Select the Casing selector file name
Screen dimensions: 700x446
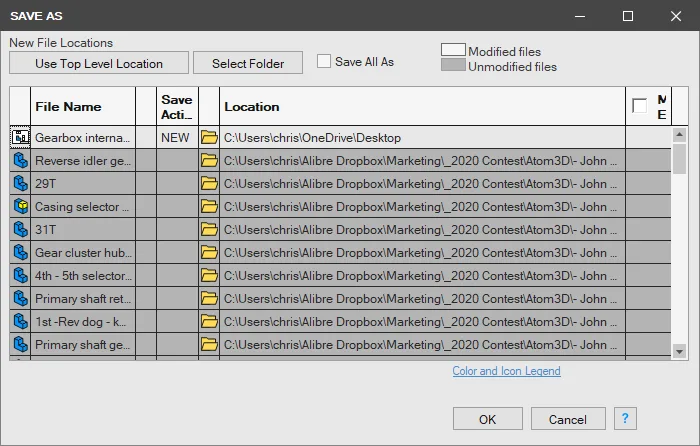coord(83,207)
